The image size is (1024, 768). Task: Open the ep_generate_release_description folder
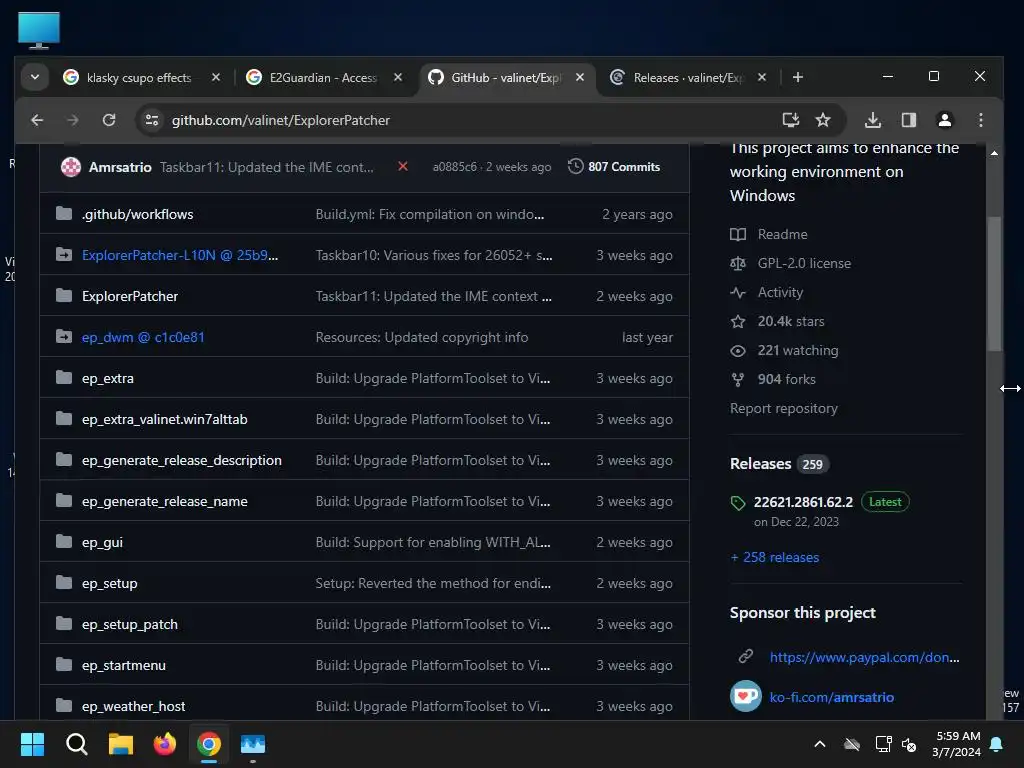(x=182, y=460)
